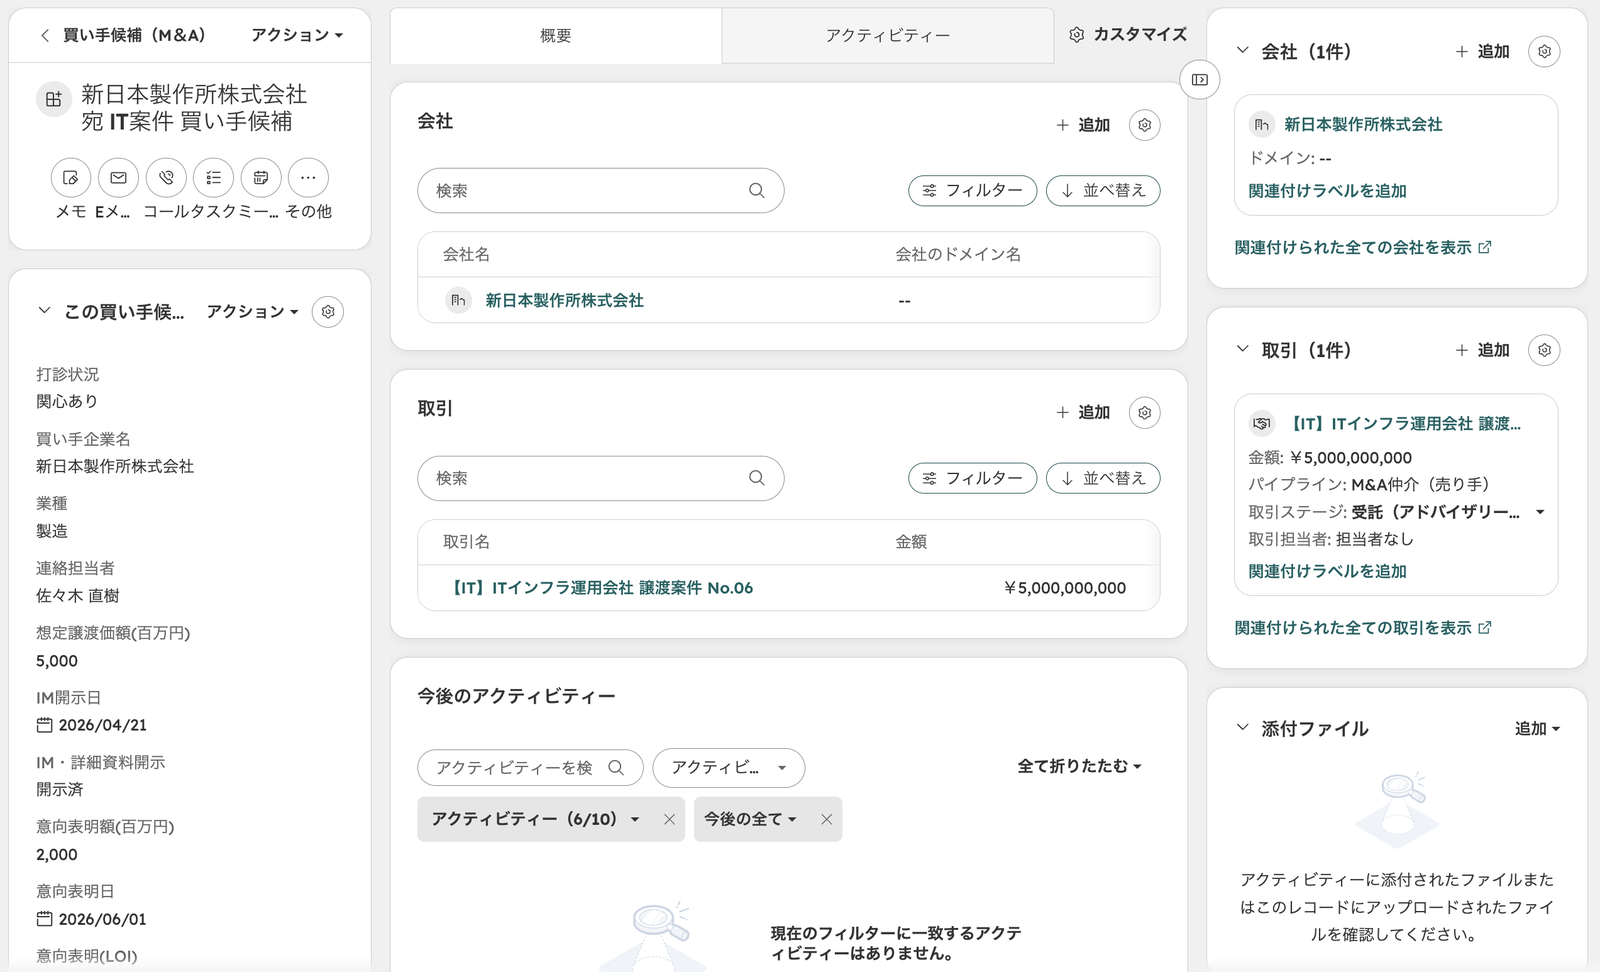
Task: Click 関連付けラベルを追加 in sidebar company card
Action: coord(1327,191)
